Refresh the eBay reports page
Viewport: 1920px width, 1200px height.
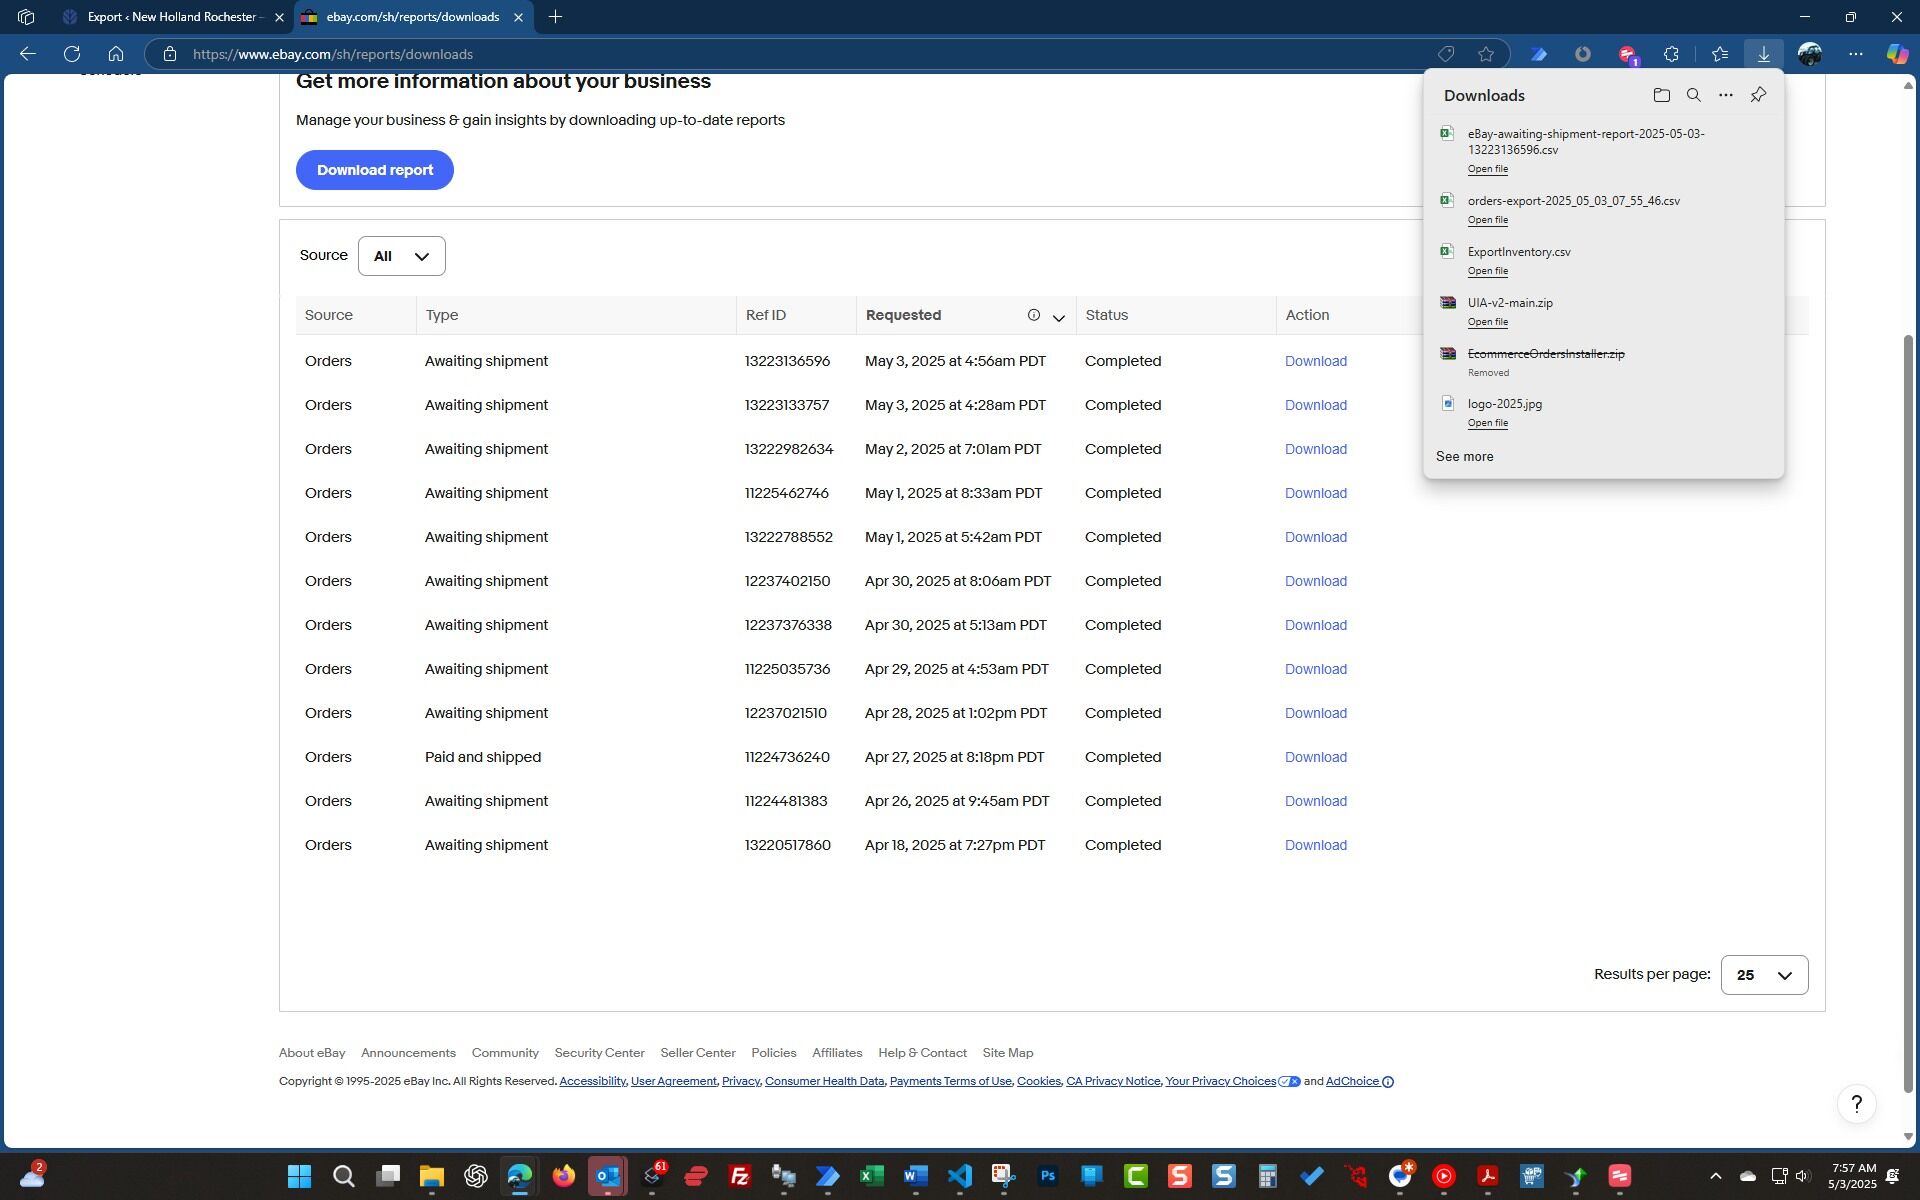(x=72, y=54)
